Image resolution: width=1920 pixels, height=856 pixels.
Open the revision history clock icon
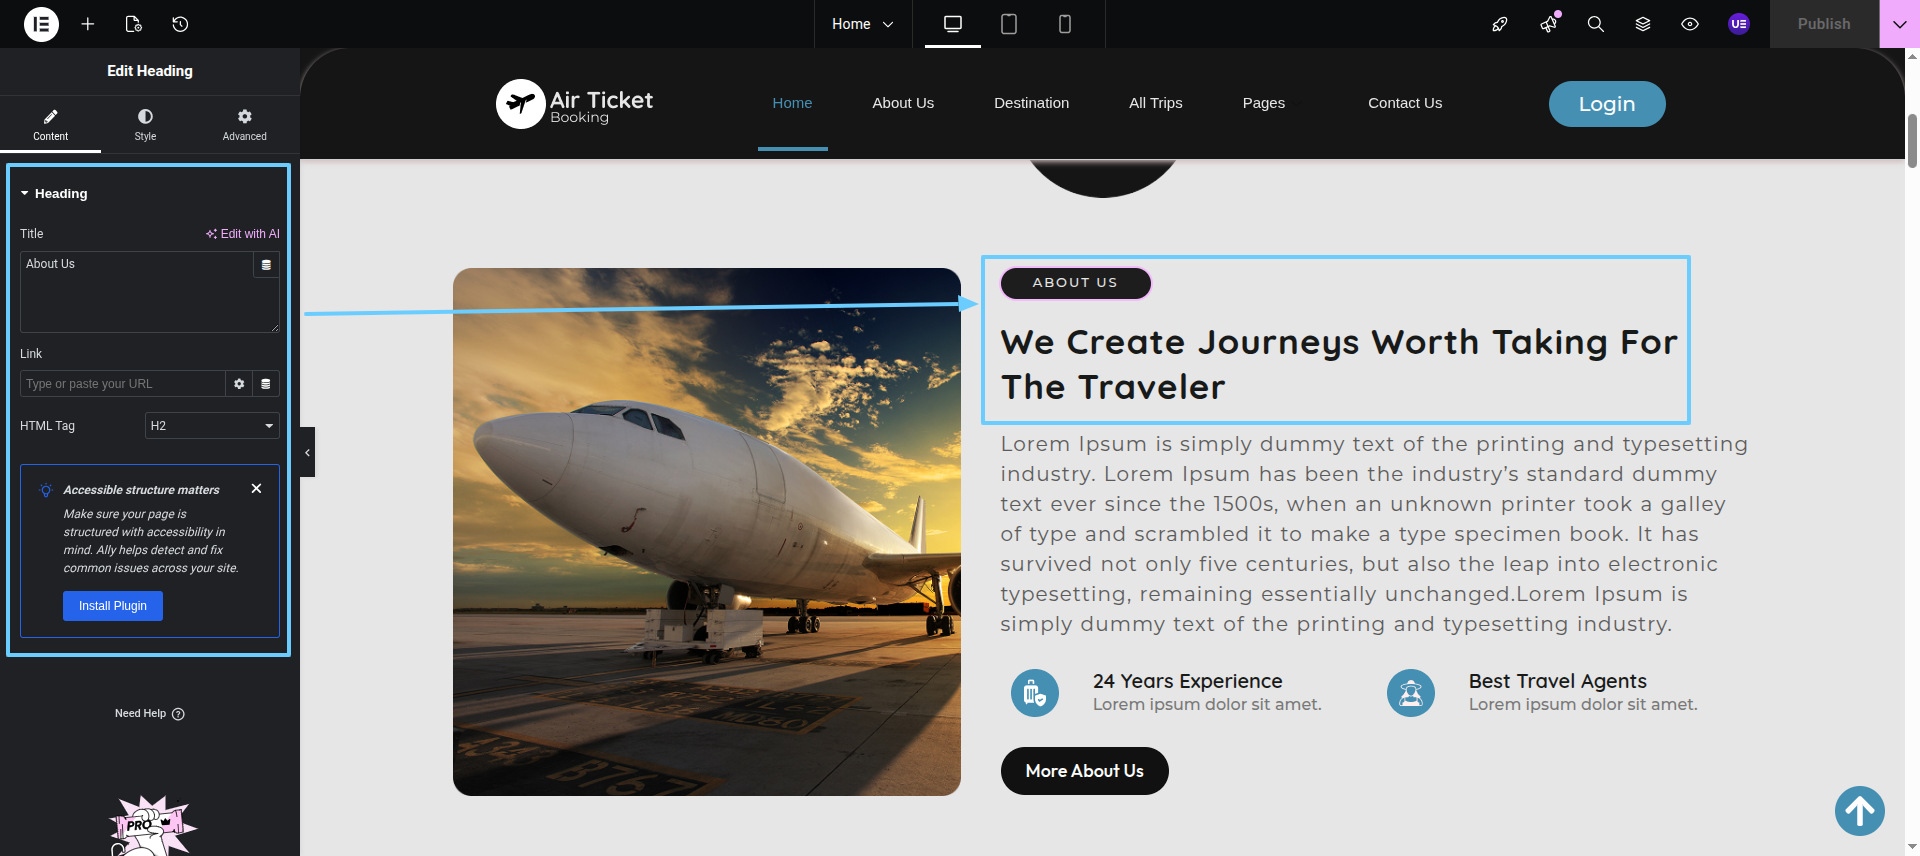tap(180, 24)
